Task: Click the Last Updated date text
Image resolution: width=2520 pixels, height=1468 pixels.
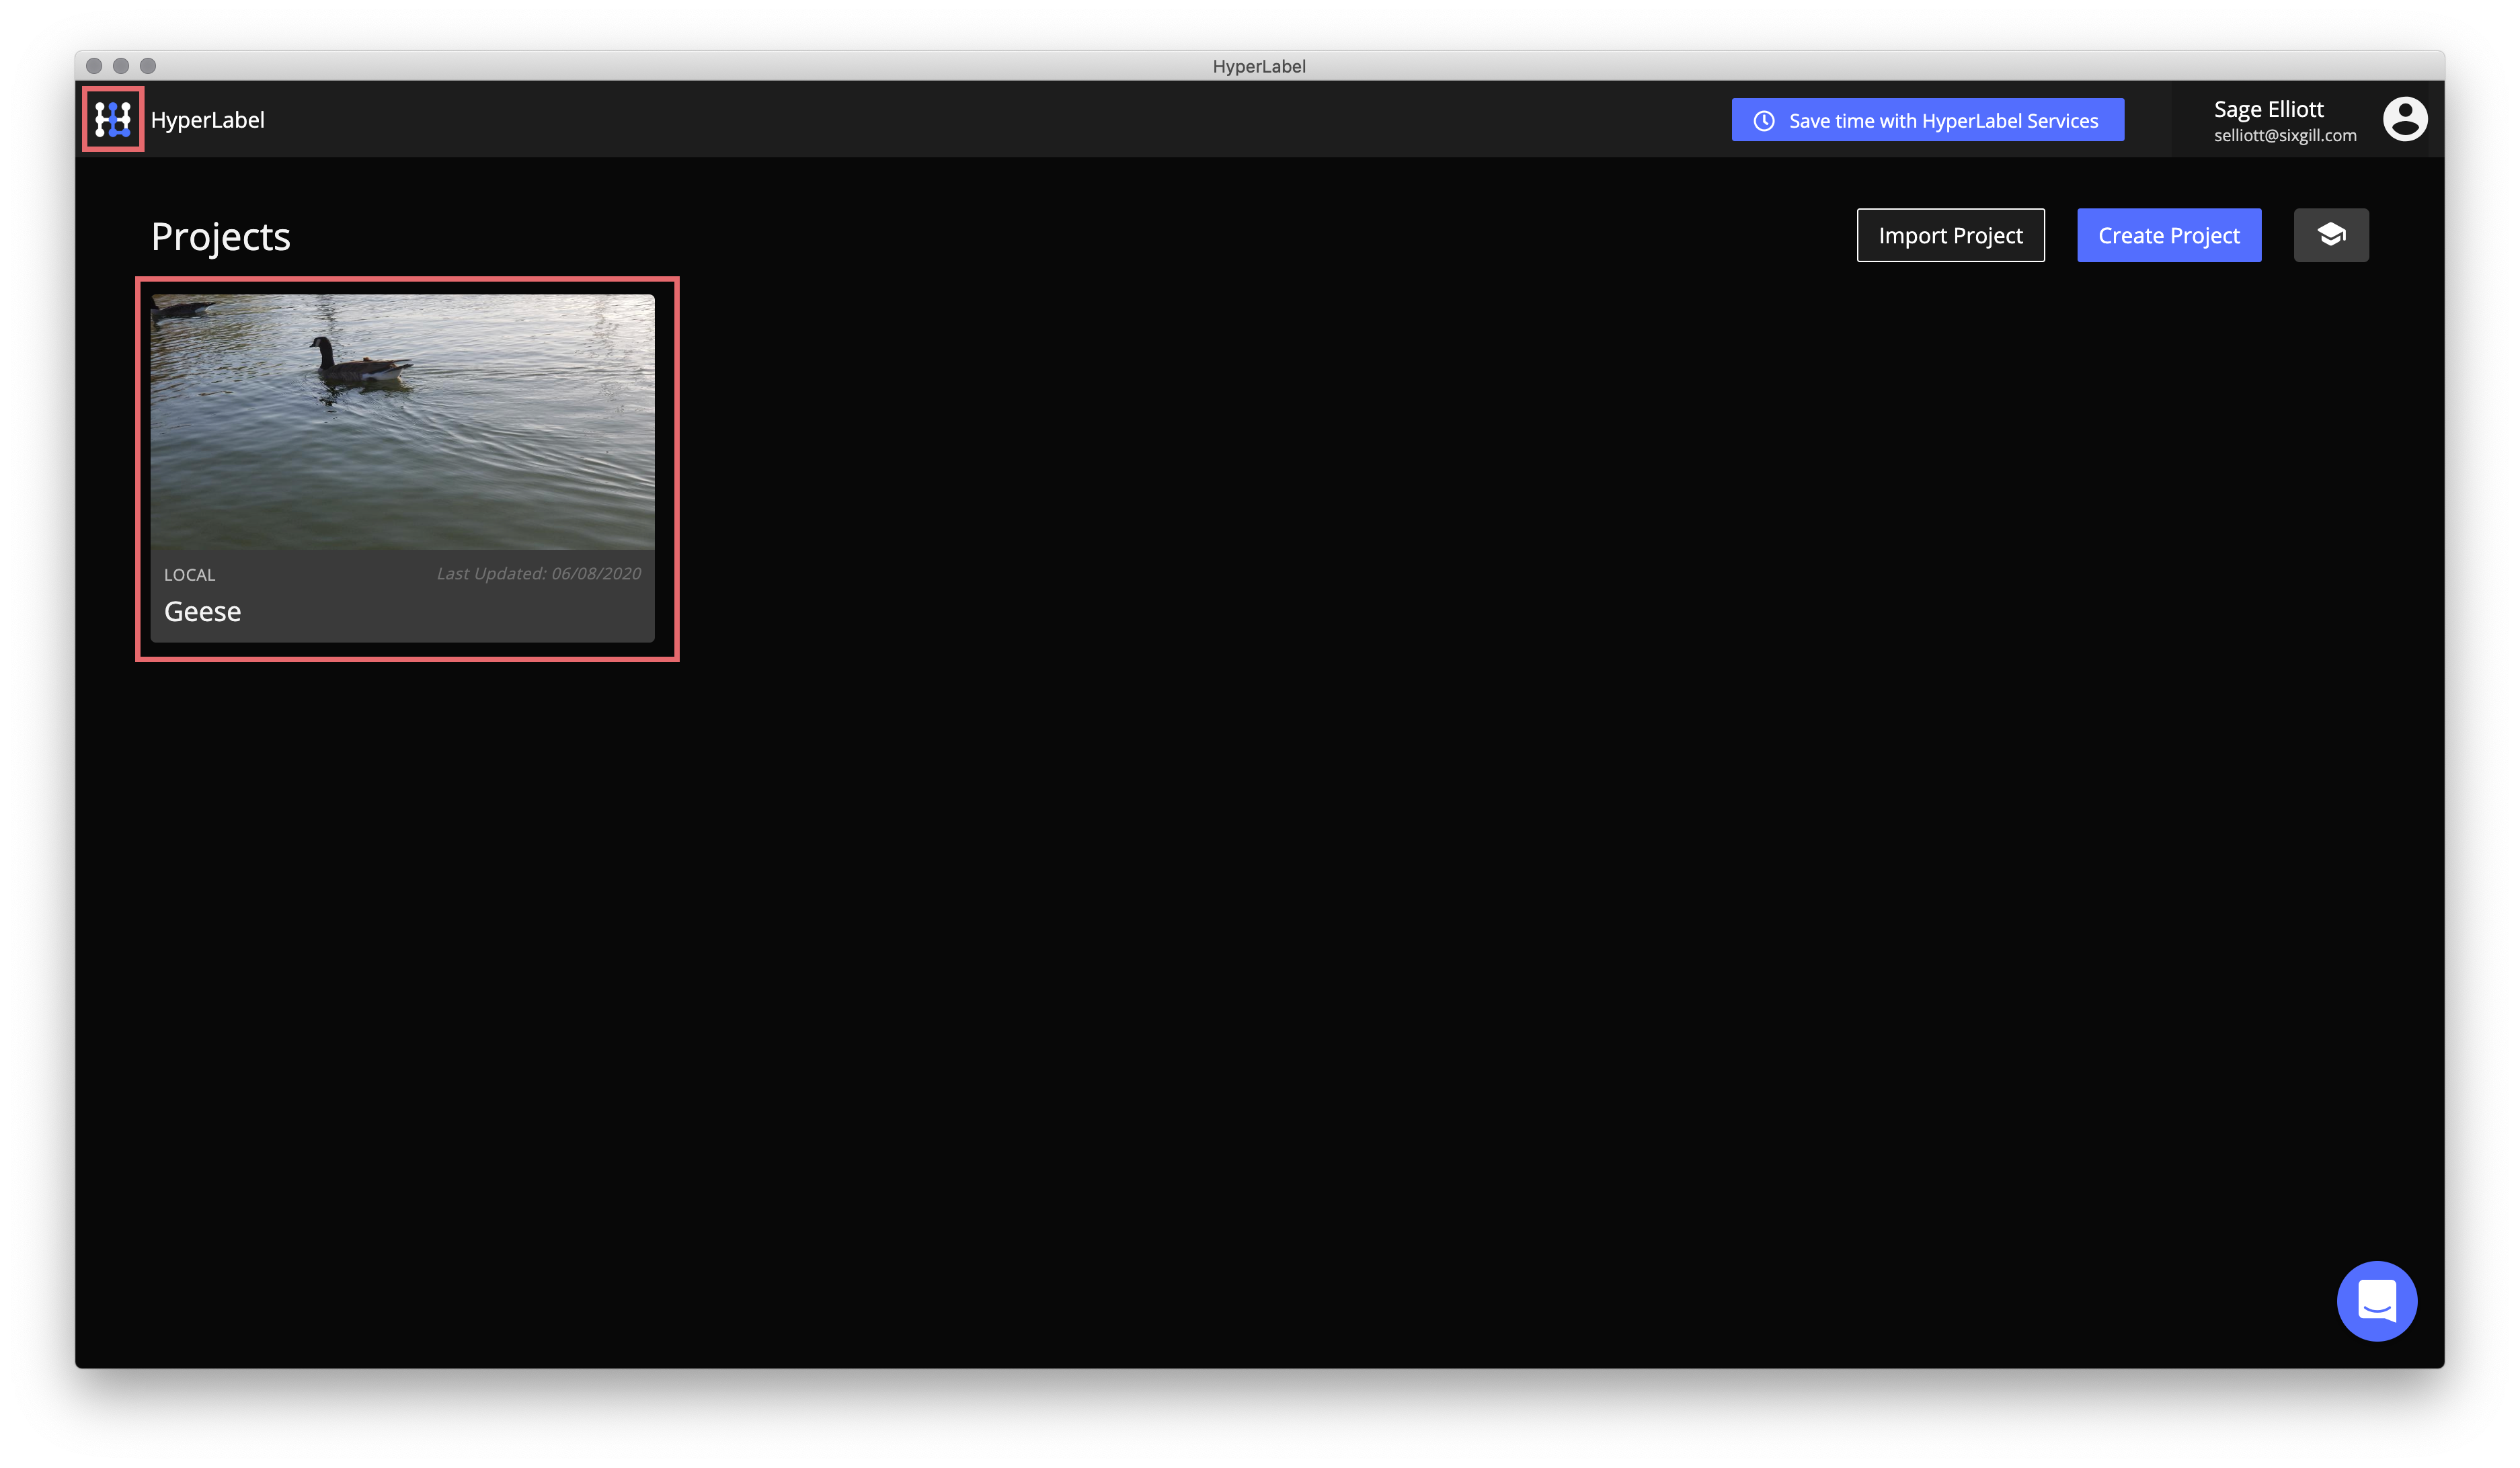Action: pyautogui.click(x=539, y=574)
